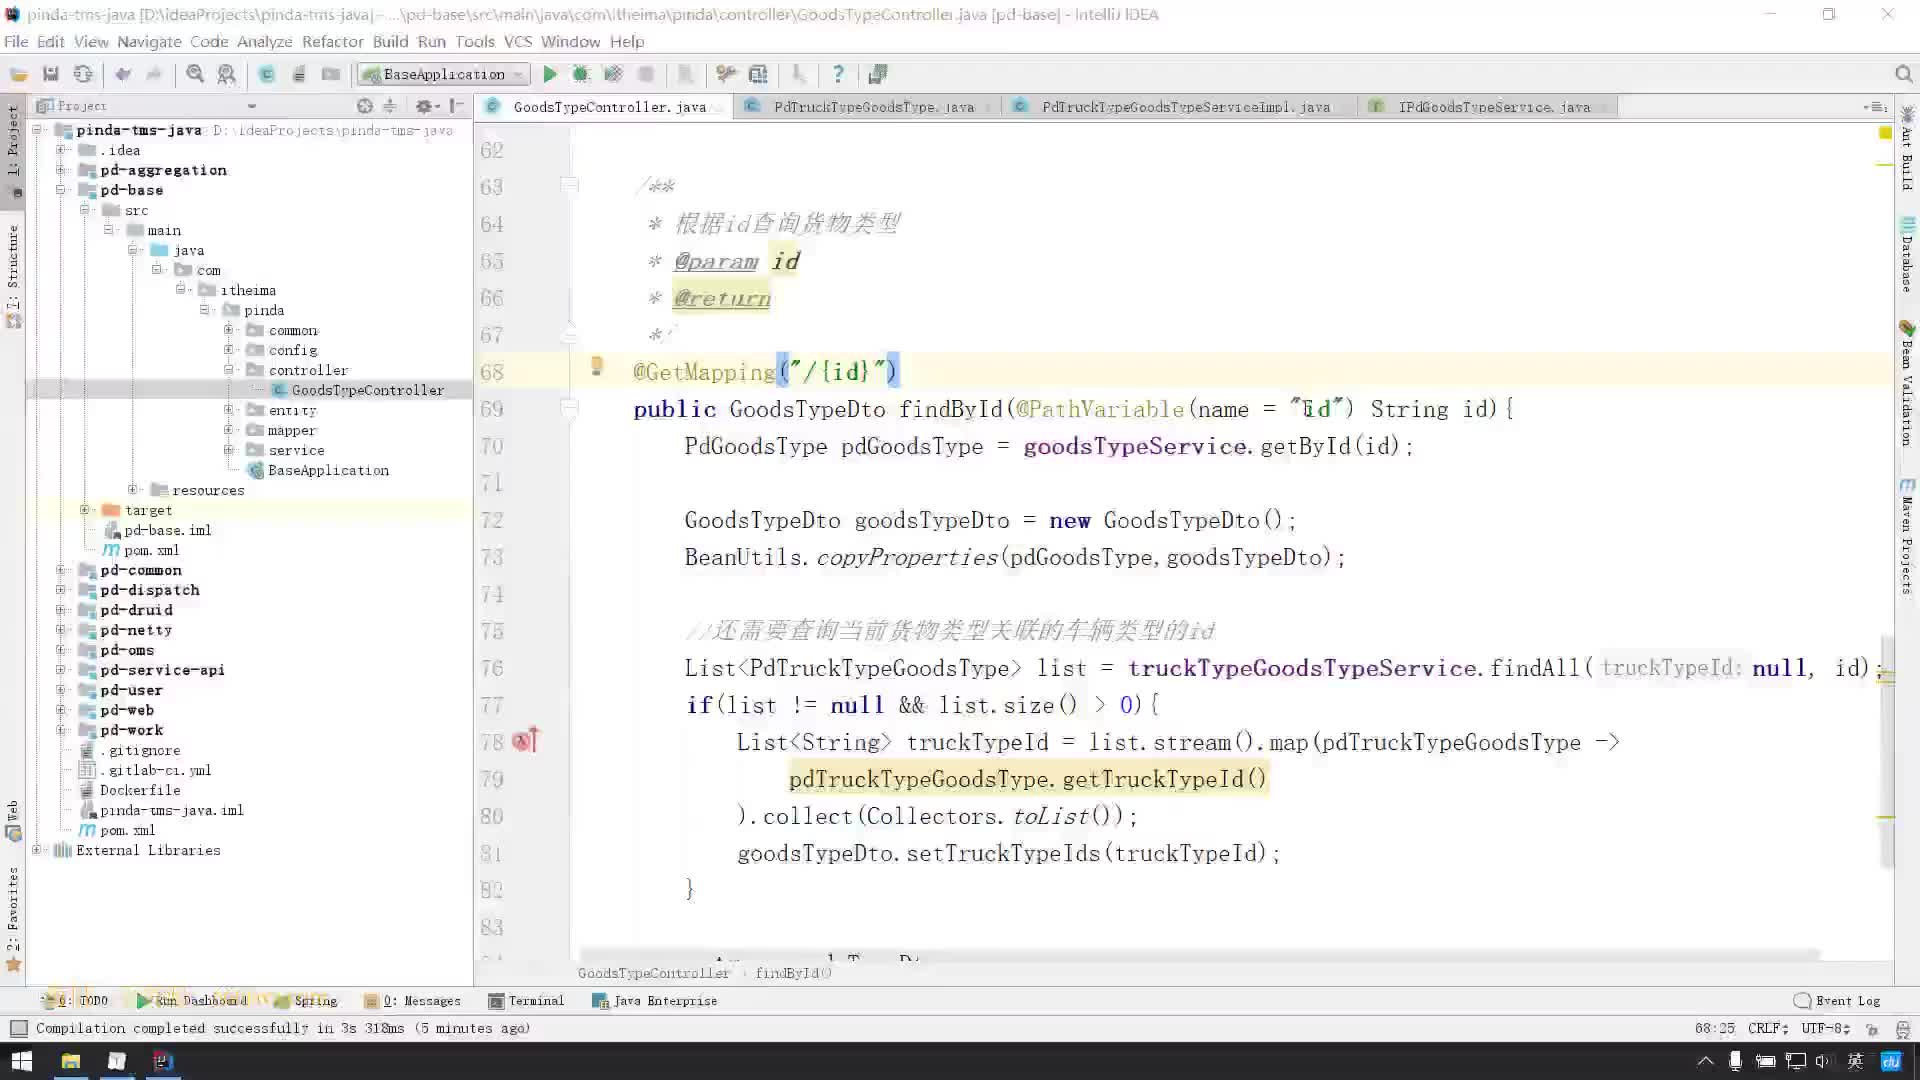Click the Synchronize toolbar icon

(83, 74)
